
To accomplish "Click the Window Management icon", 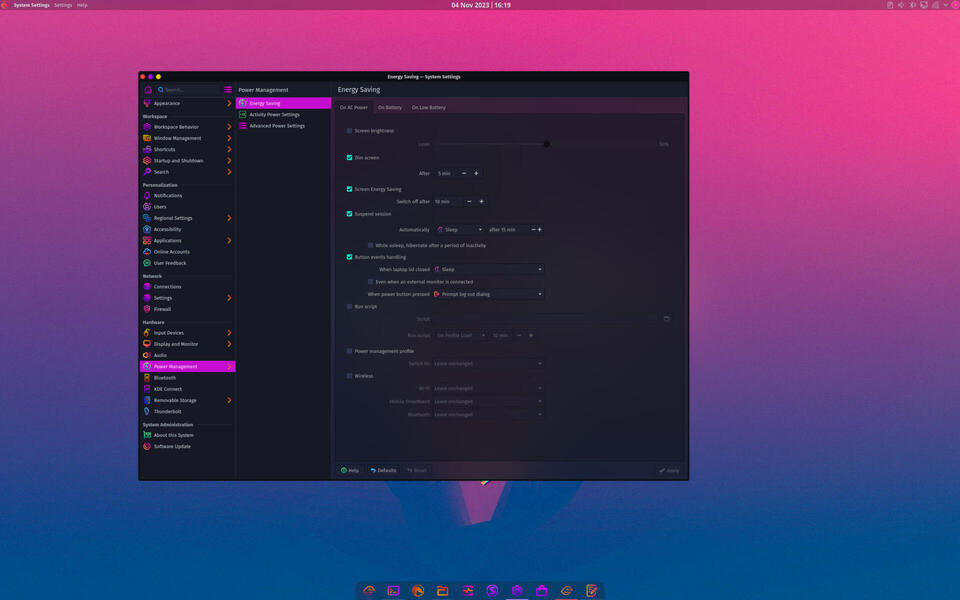I will point(147,138).
